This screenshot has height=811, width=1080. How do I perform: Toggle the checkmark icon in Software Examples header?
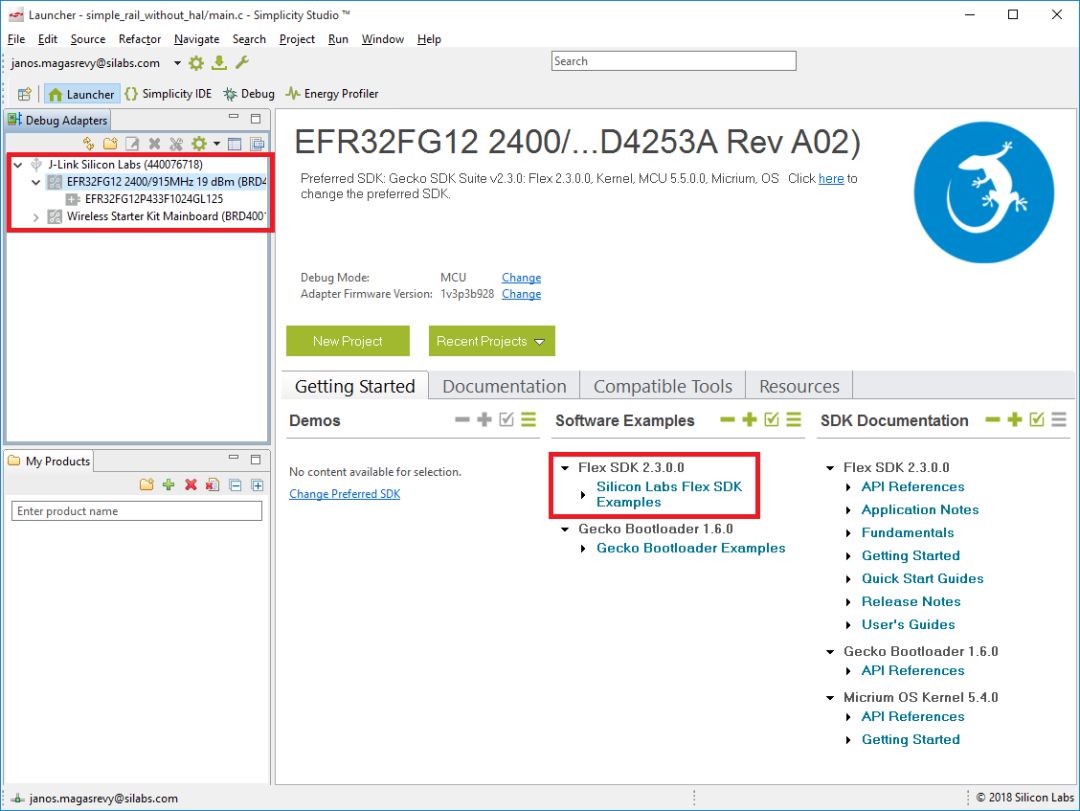772,420
